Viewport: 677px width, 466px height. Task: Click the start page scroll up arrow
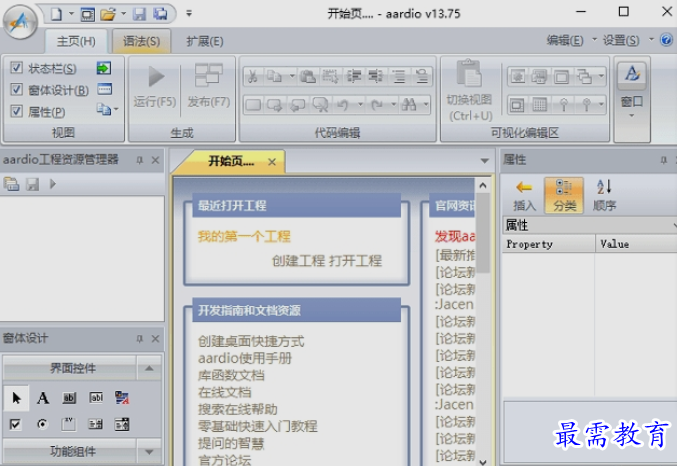pyautogui.click(x=483, y=186)
